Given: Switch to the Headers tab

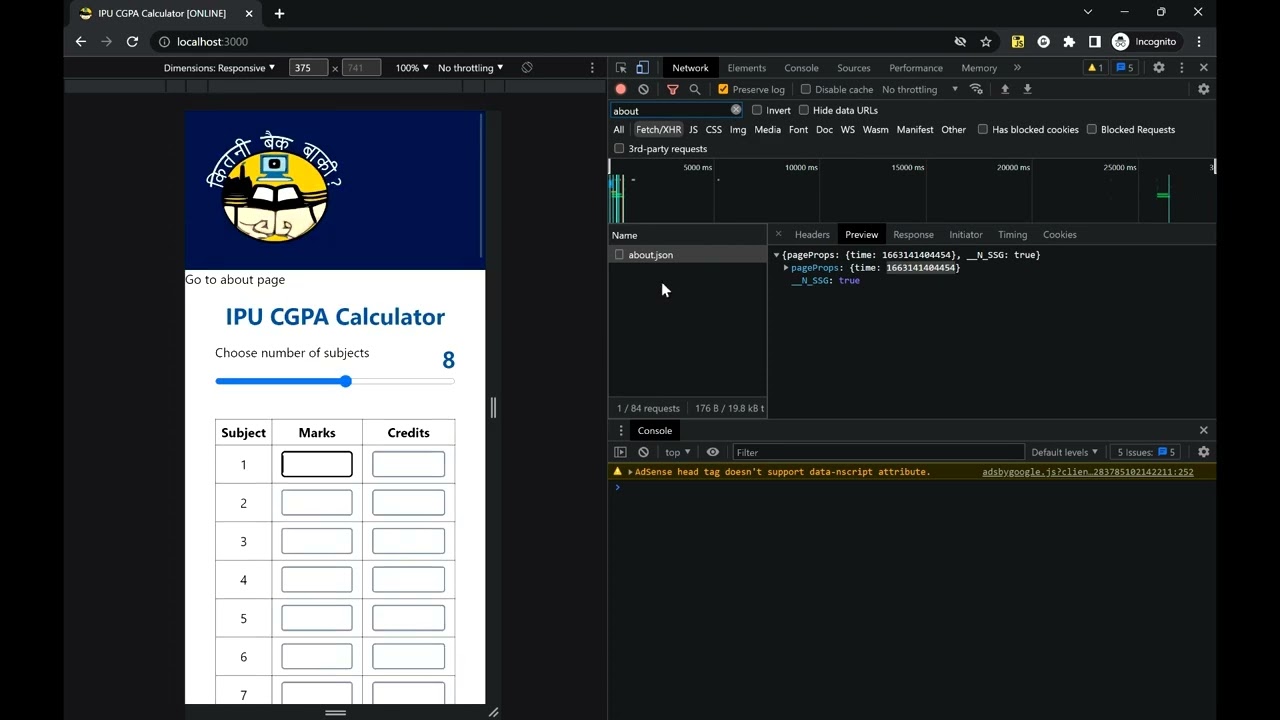Looking at the screenshot, I should (812, 234).
